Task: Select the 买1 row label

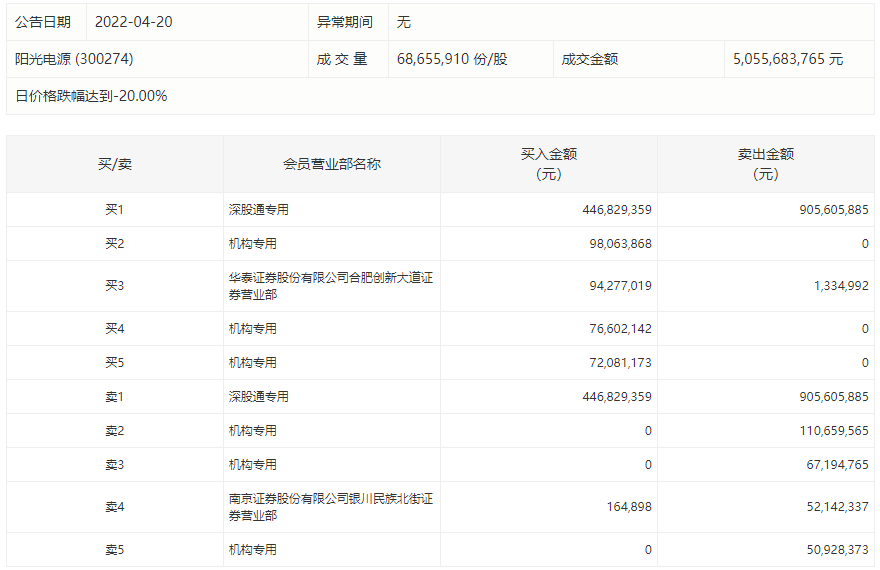Action: coord(114,209)
